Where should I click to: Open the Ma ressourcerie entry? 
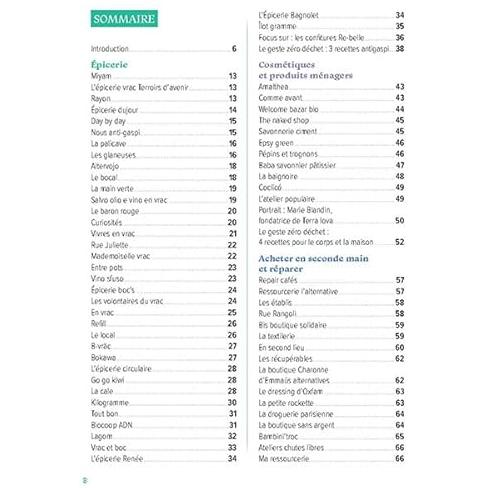331,459
